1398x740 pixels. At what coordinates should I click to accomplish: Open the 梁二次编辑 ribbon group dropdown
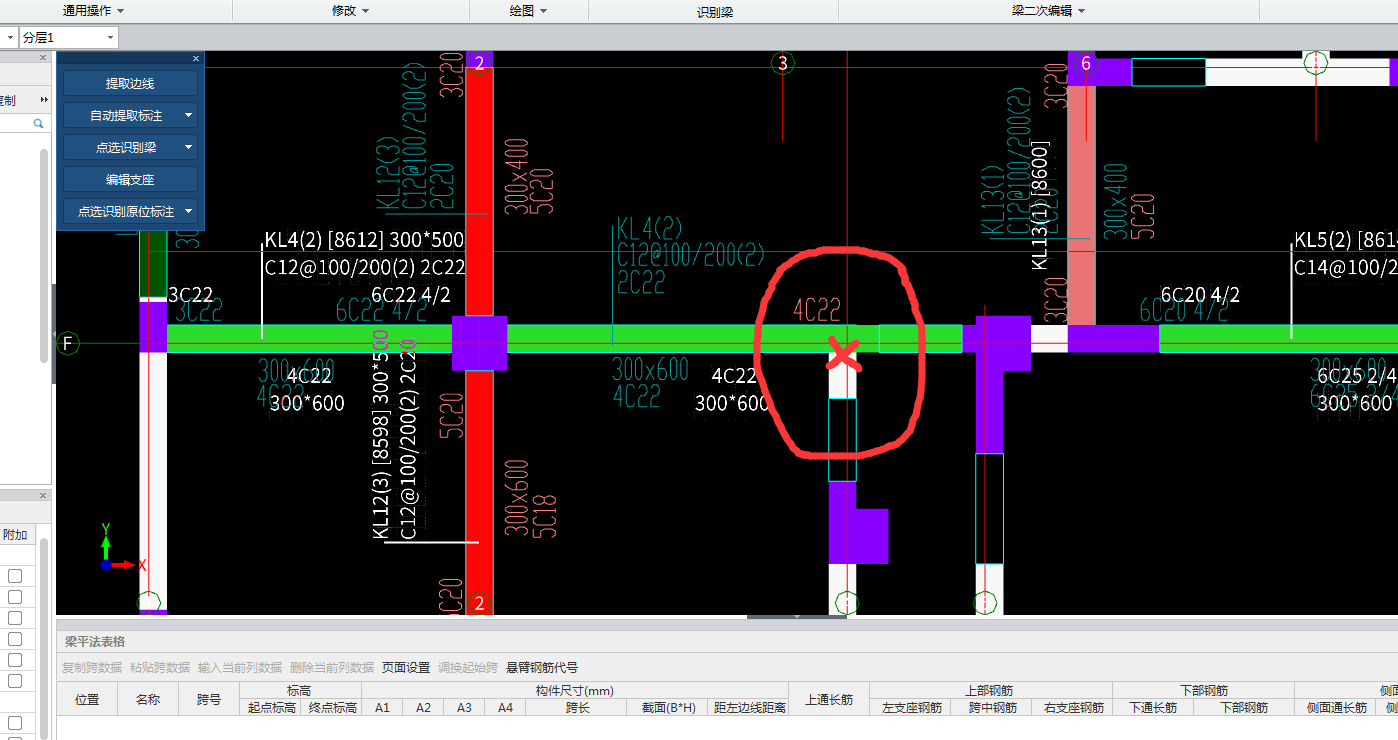(1048, 10)
